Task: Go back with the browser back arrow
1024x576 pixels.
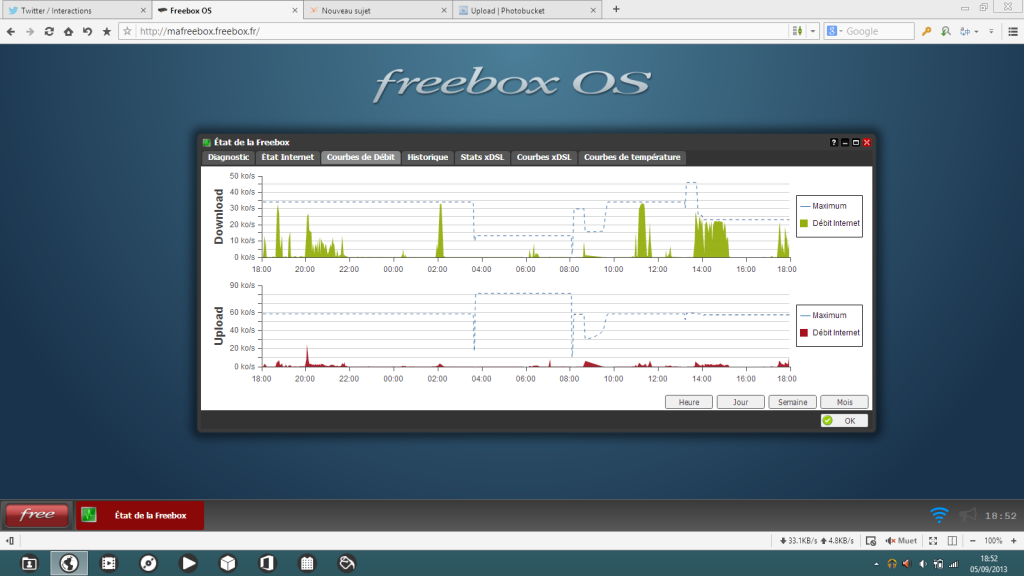Action: [11, 31]
